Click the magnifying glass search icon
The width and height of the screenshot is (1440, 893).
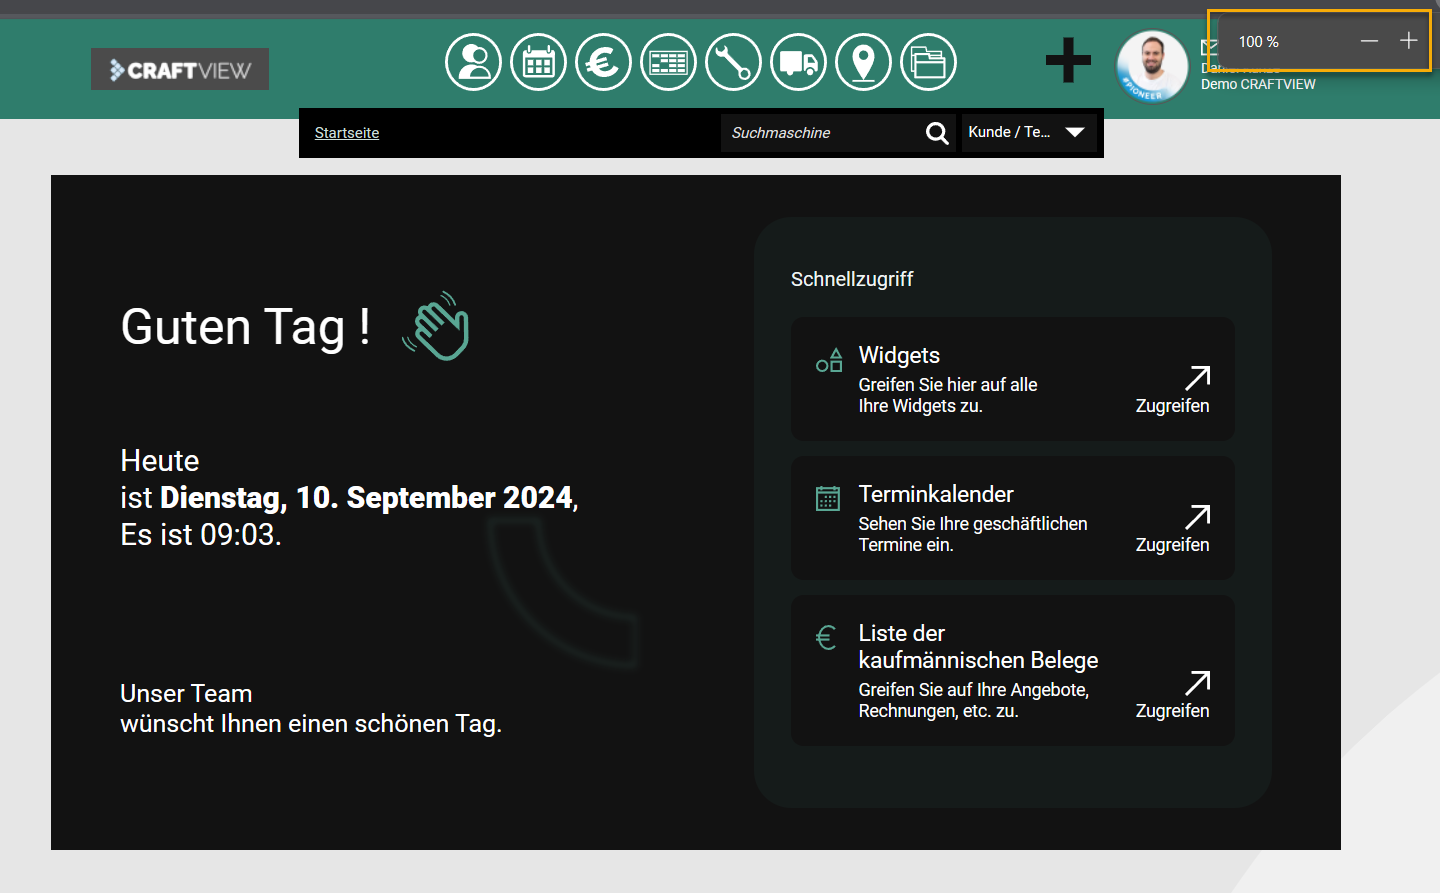pyautogui.click(x=937, y=133)
